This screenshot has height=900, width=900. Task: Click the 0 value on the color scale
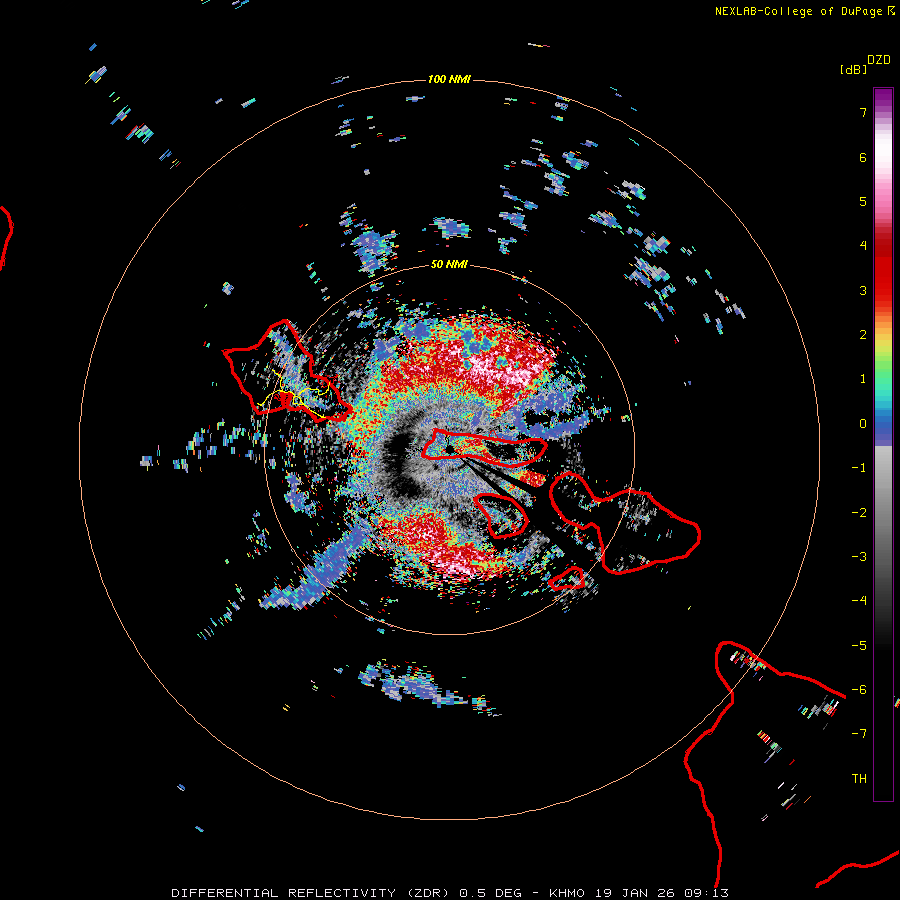click(863, 424)
